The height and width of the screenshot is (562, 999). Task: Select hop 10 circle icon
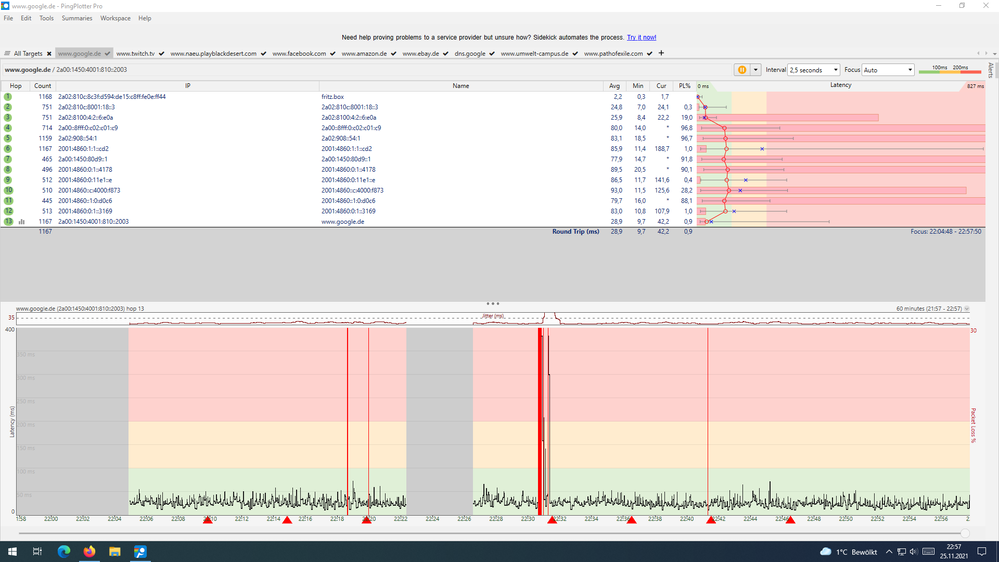pos(8,190)
